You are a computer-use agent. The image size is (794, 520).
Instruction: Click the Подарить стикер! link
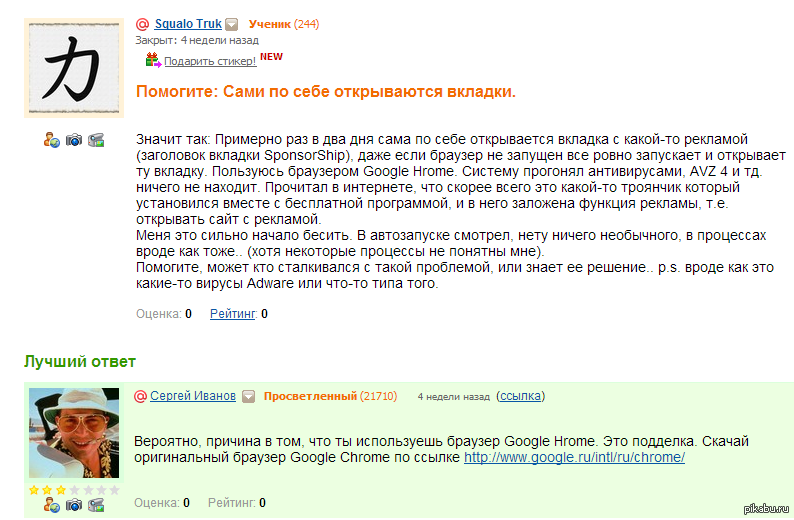(x=210, y=61)
